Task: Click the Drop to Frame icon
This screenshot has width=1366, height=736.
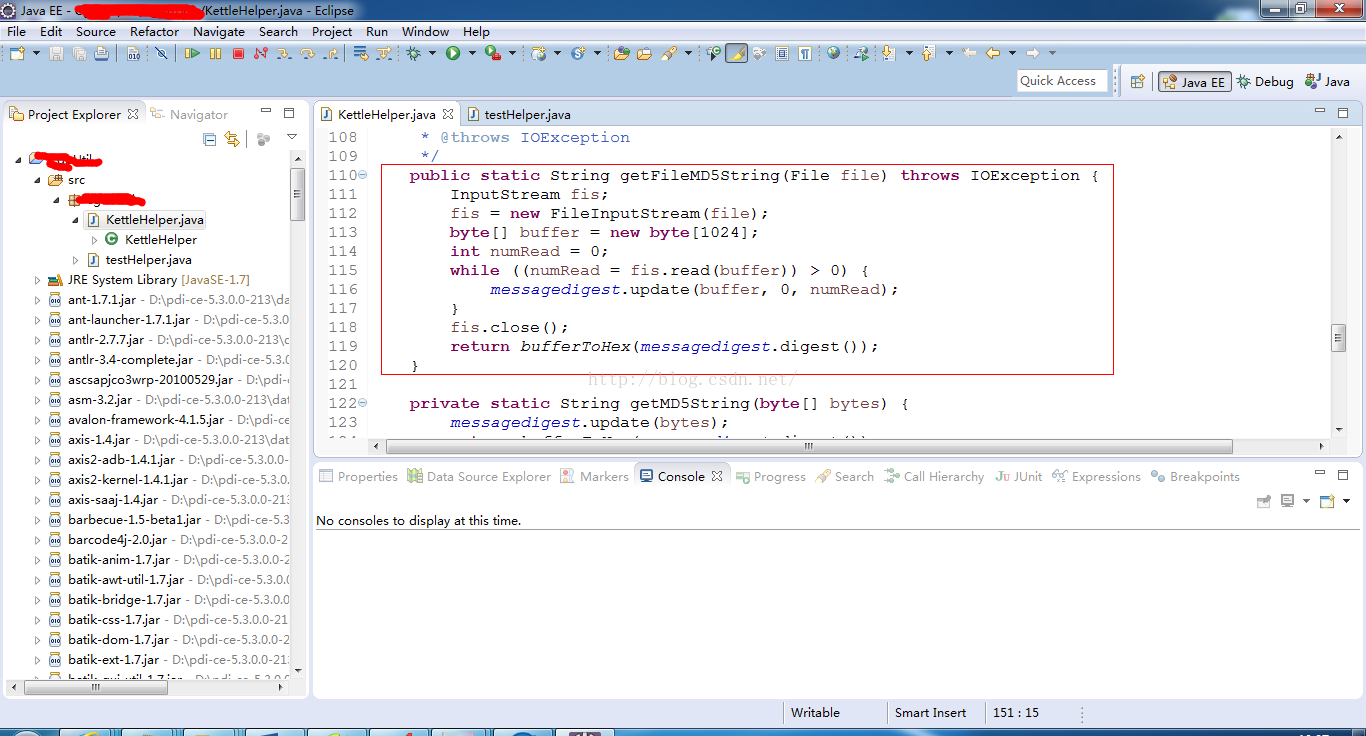Action: [x=361, y=53]
